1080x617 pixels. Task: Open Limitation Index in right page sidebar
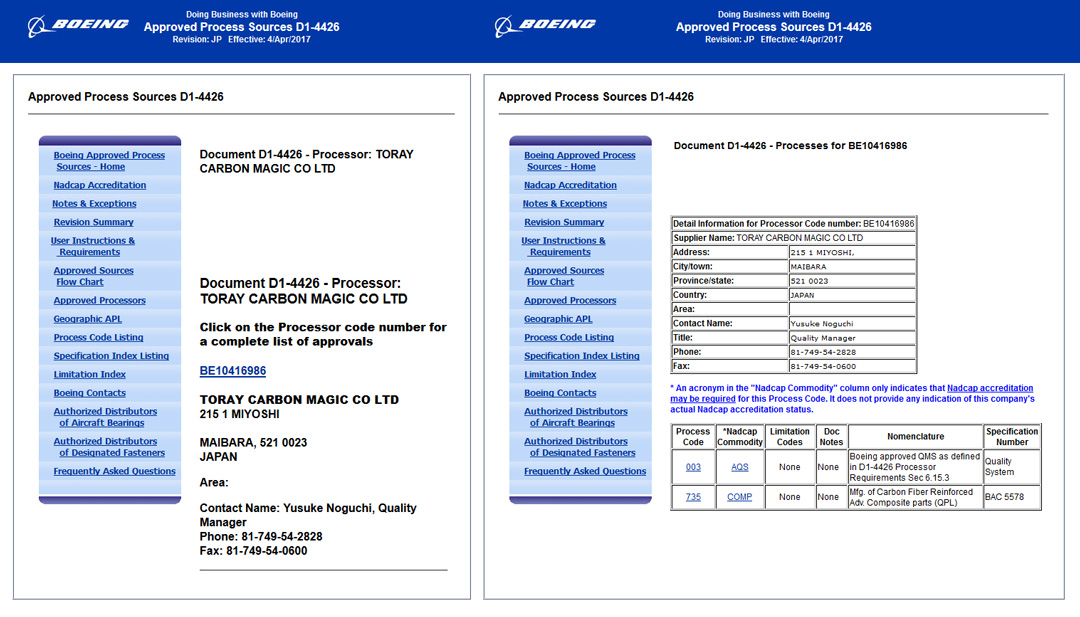(560, 375)
